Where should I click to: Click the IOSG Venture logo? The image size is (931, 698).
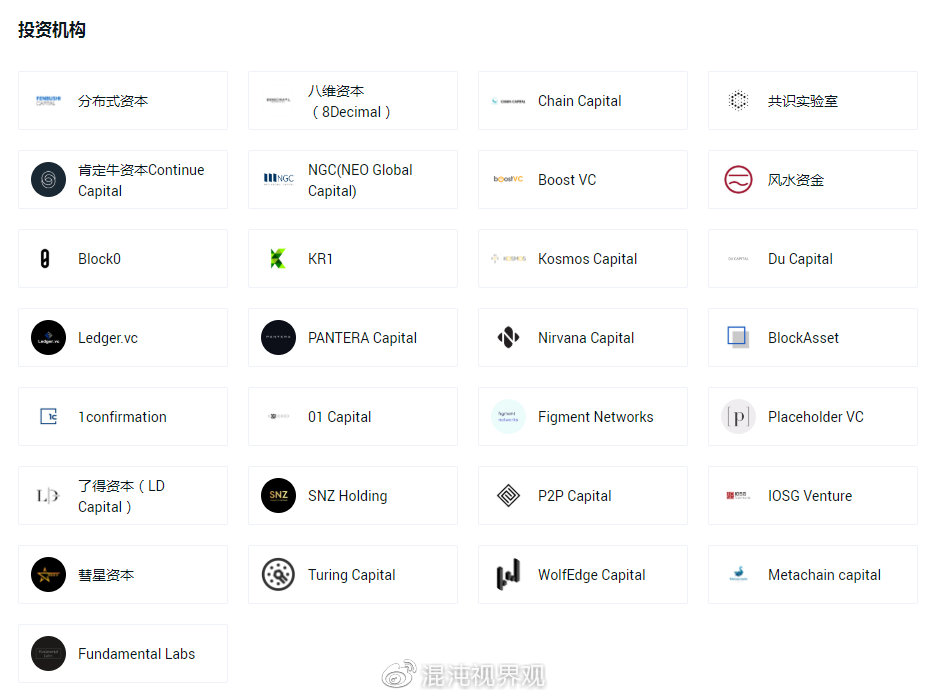tap(738, 496)
